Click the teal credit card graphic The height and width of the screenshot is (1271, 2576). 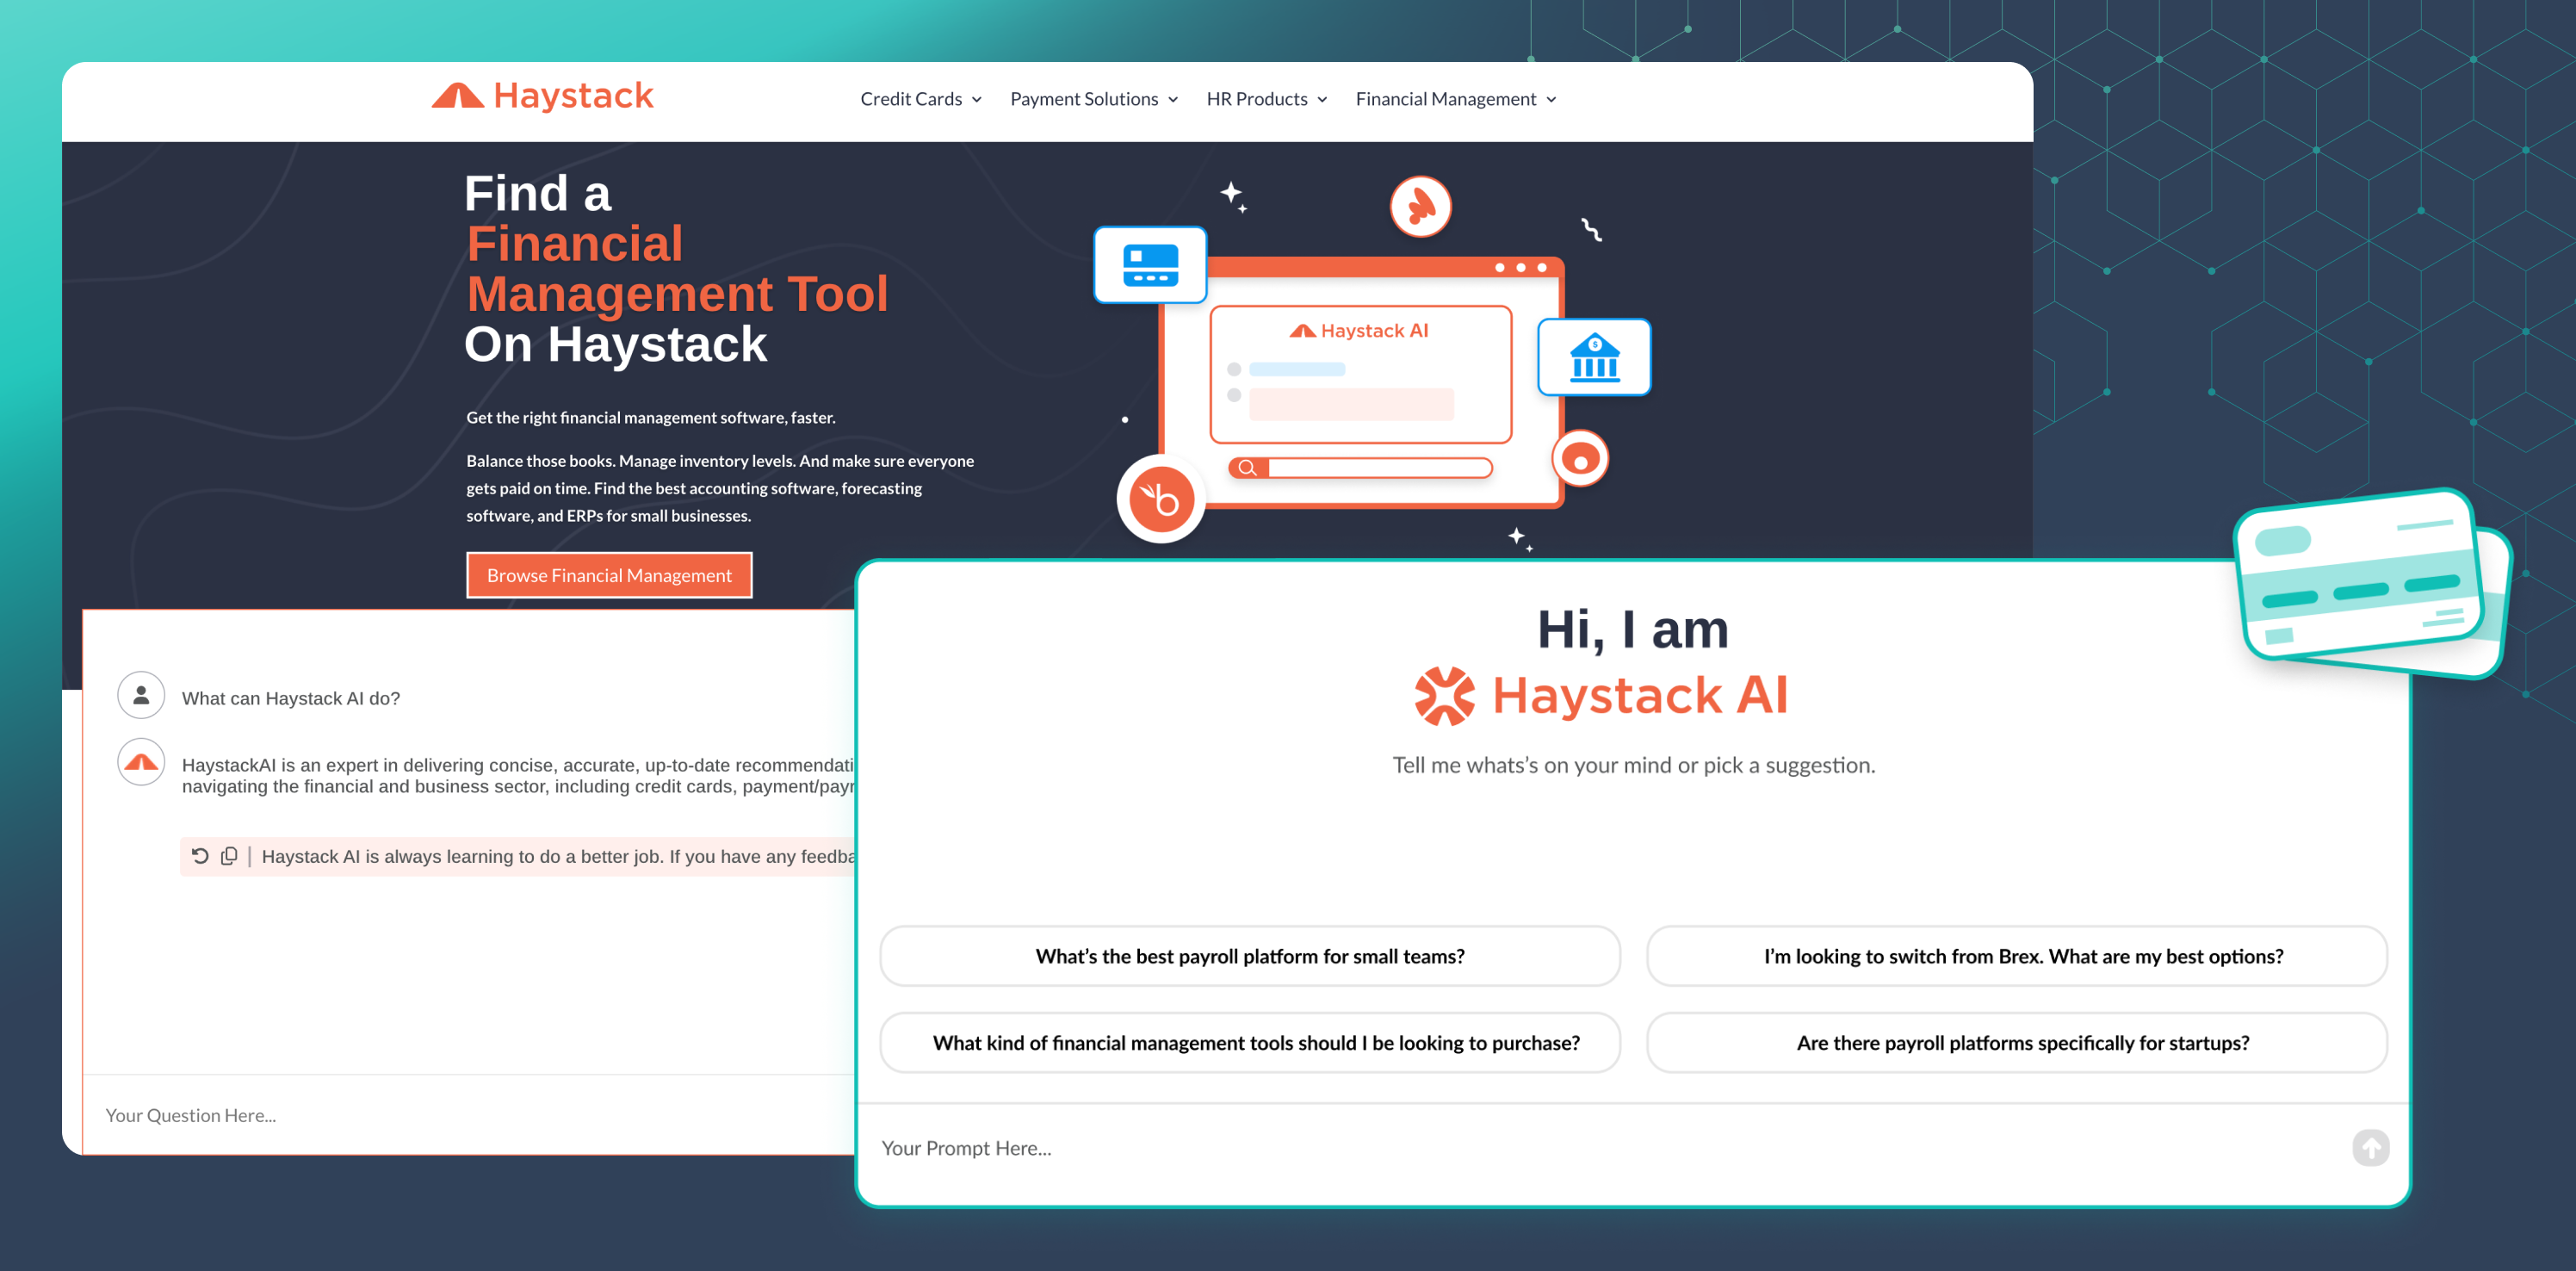(2373, 583)
